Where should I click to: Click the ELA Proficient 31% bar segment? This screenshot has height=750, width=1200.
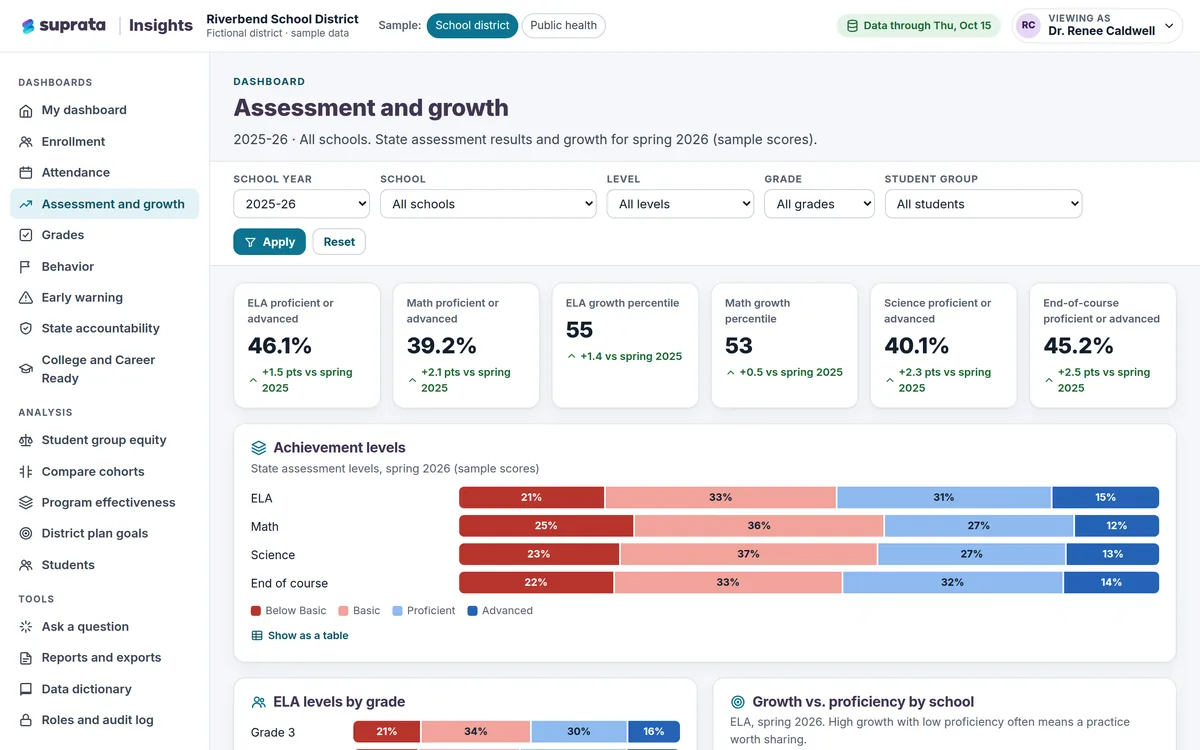(944, 498)
